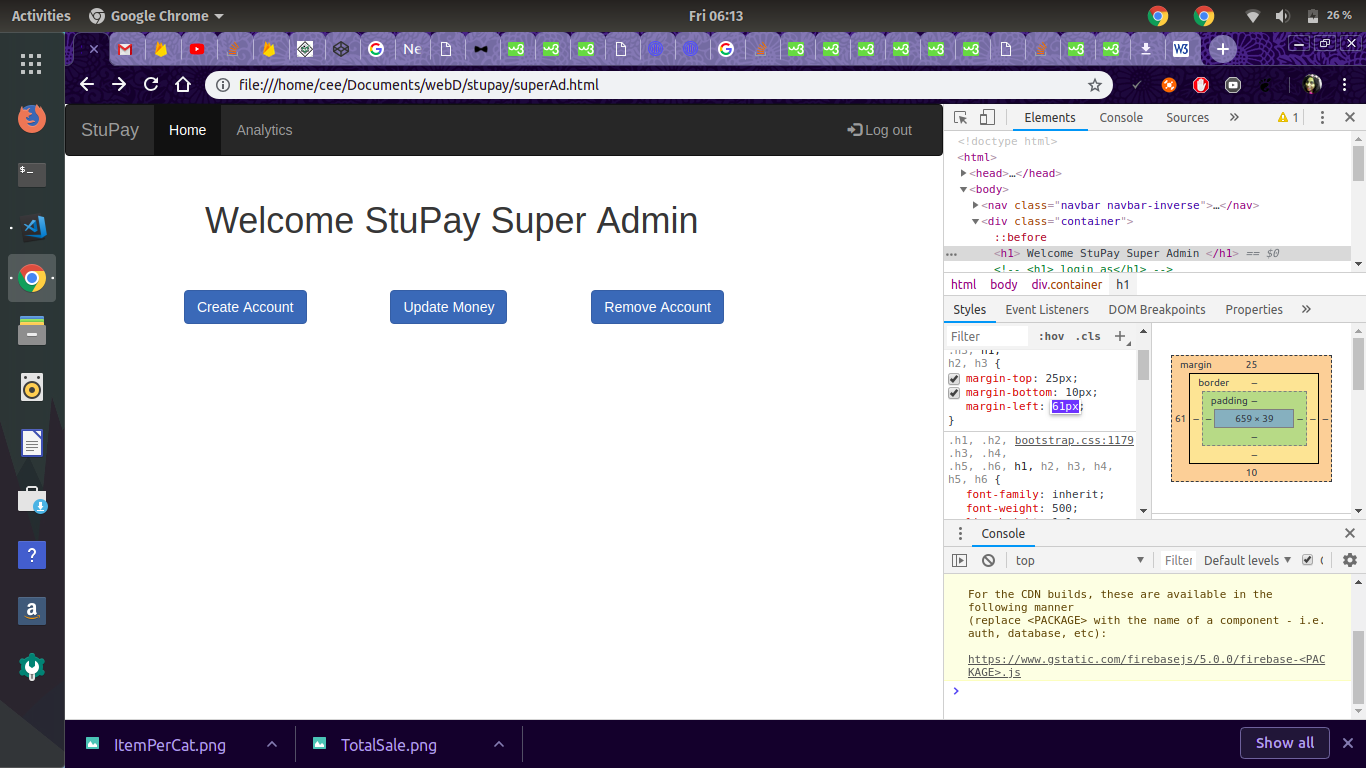Clear console with the ban icon
1366x768 pixels.
(x=988, y=560)
